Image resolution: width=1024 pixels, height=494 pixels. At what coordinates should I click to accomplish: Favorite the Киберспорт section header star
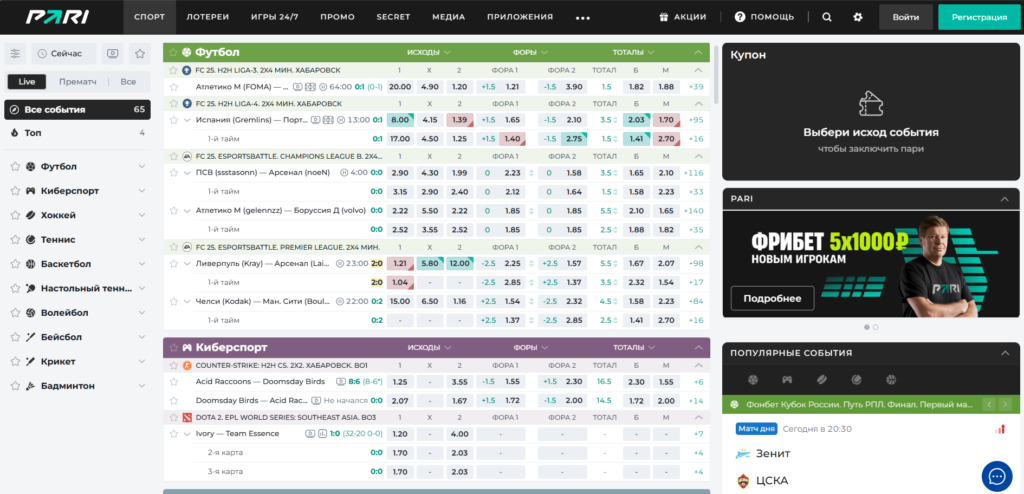(x=174, y=348)
